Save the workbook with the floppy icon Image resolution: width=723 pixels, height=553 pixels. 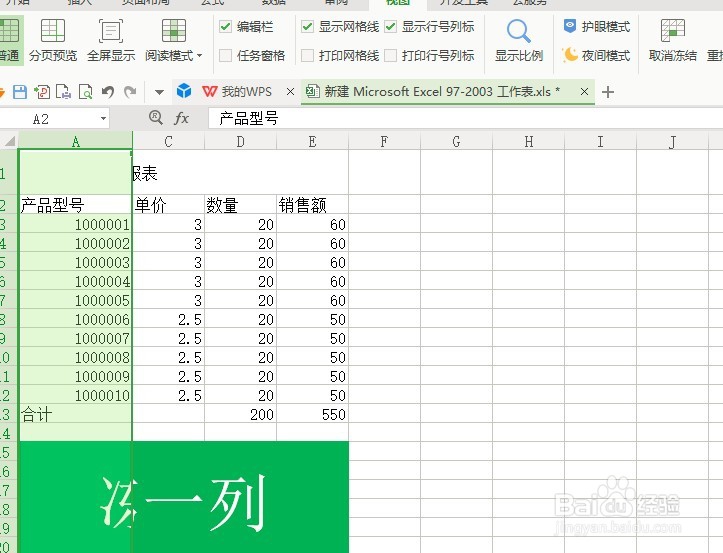[20, 92]
